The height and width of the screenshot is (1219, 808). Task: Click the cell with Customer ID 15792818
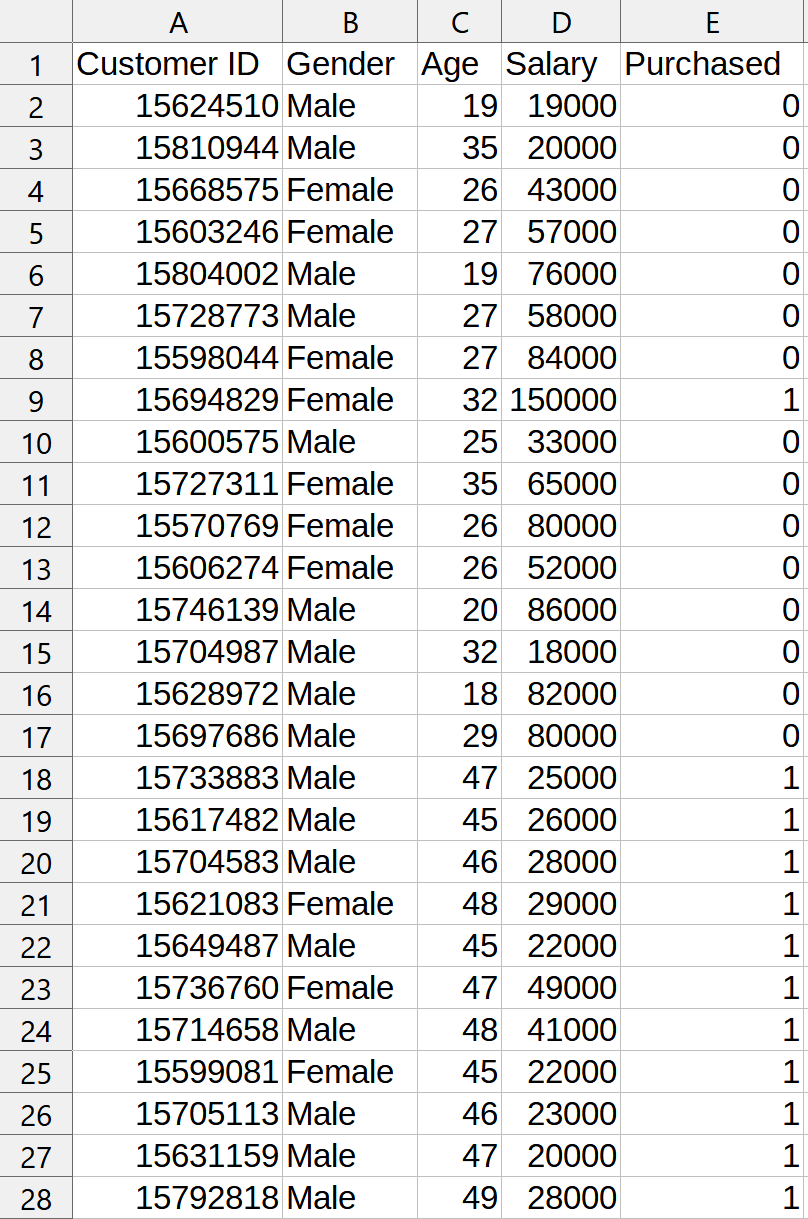[x=178, y=1197]
